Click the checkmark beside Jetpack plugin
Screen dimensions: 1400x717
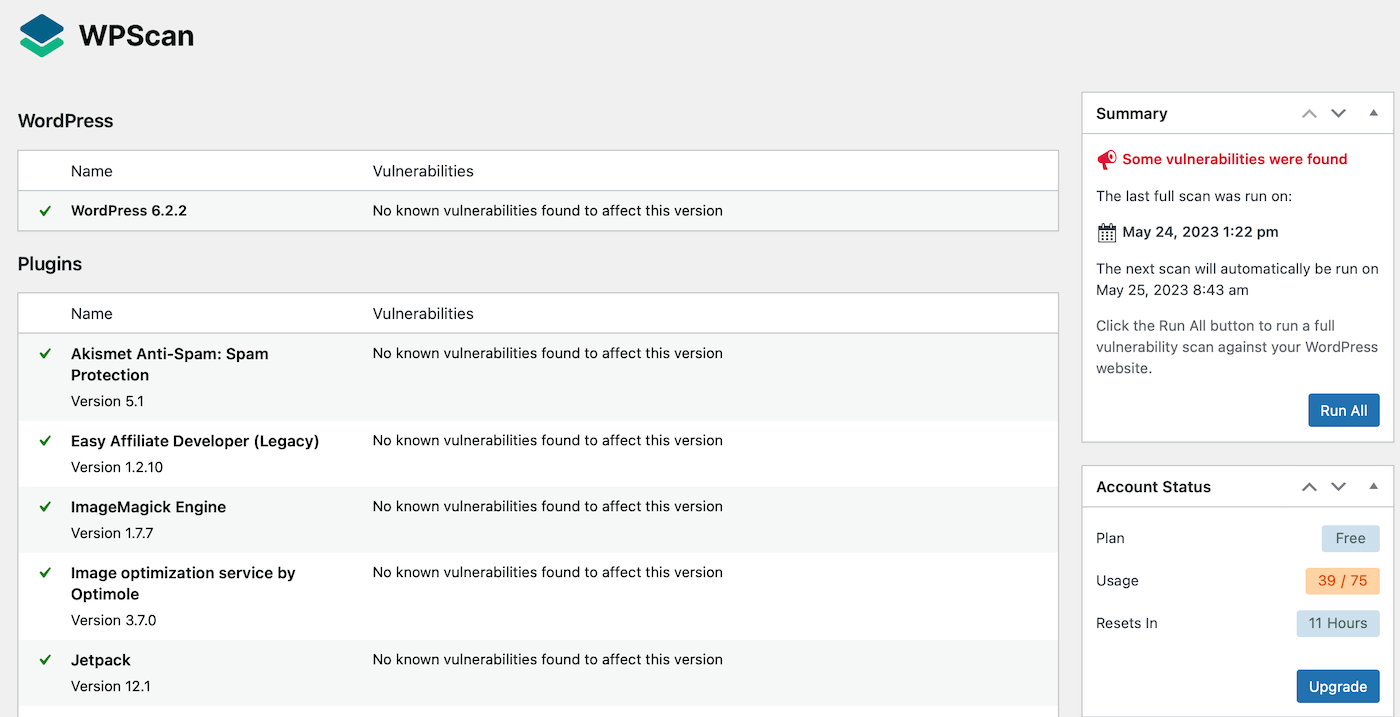(x=45, y=660)
